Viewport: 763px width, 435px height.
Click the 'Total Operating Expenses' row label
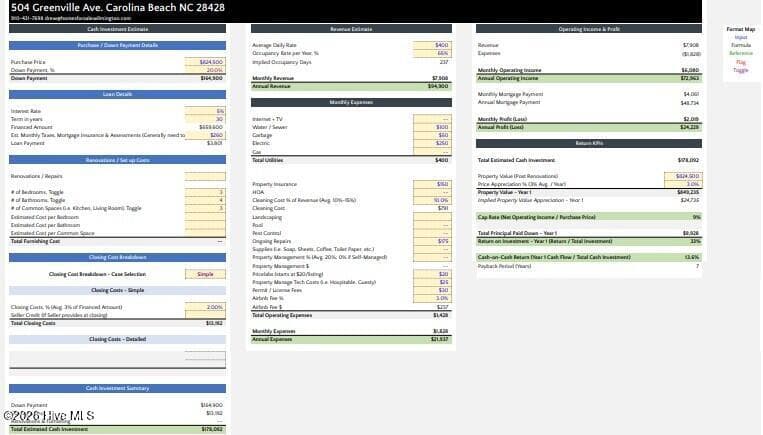point(282,315)
